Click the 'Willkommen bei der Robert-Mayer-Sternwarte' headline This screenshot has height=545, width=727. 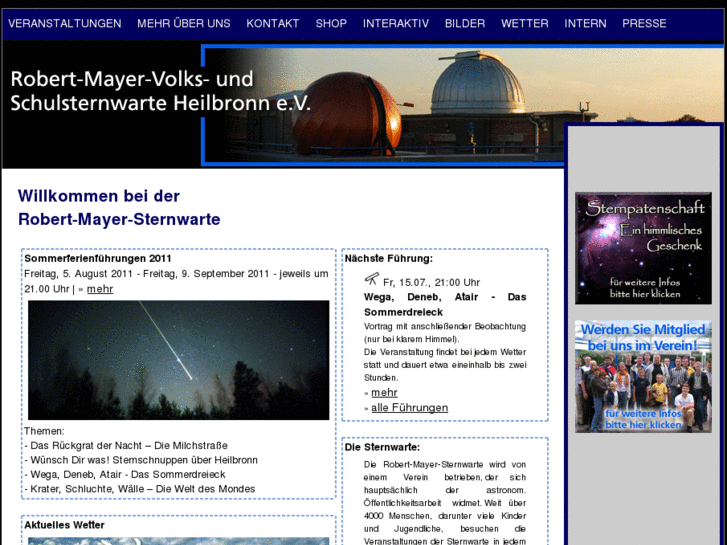pos(119,208)
